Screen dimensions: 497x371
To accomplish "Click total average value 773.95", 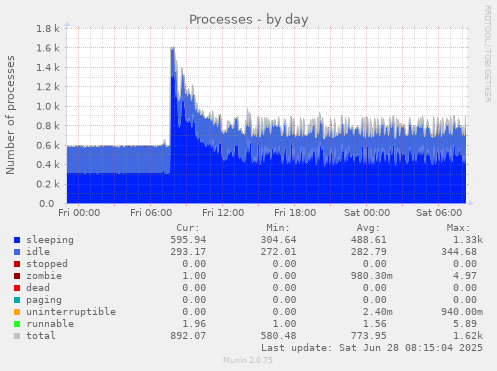I will [368, 336].
